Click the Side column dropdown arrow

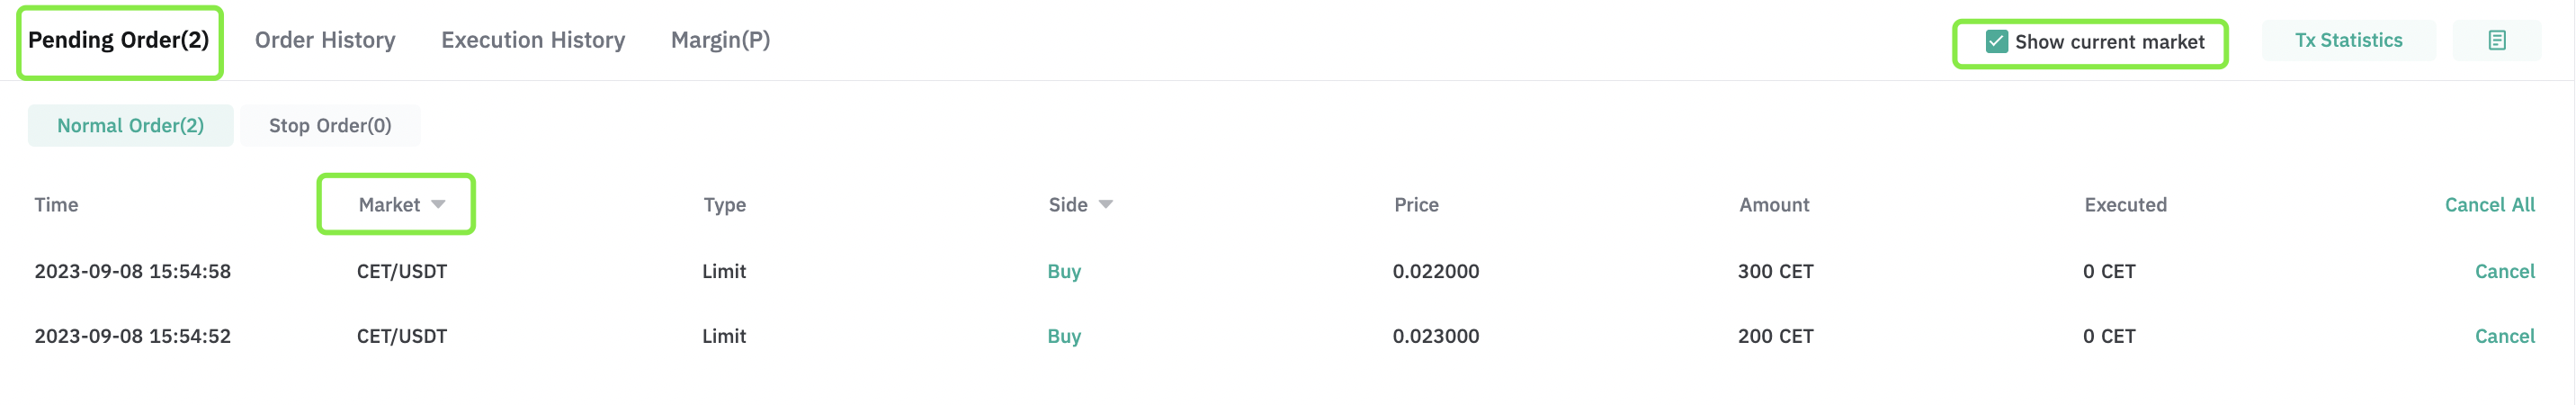click(x=1105, y=204)
